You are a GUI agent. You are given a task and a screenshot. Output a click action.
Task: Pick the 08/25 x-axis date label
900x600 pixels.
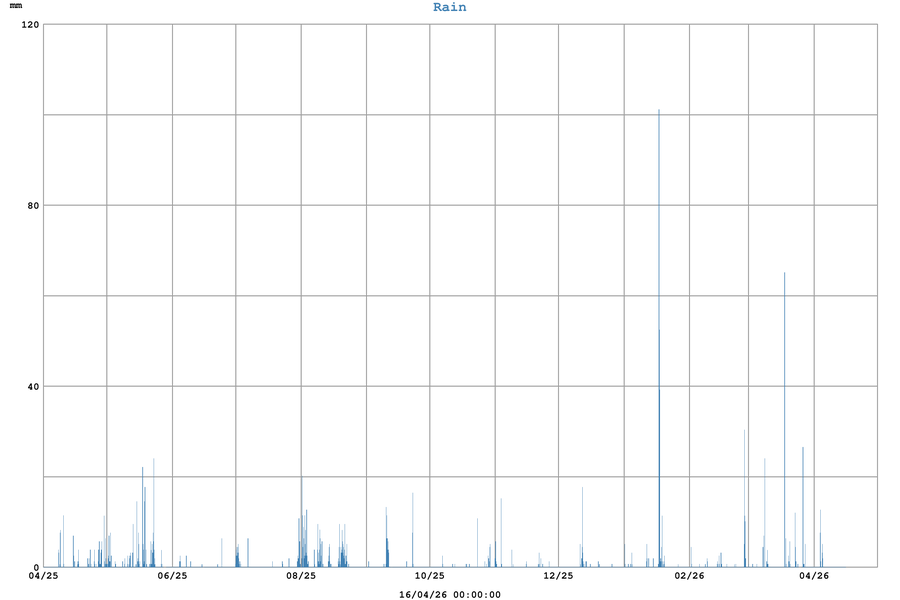pyautogui.click(x=301, y=576)
